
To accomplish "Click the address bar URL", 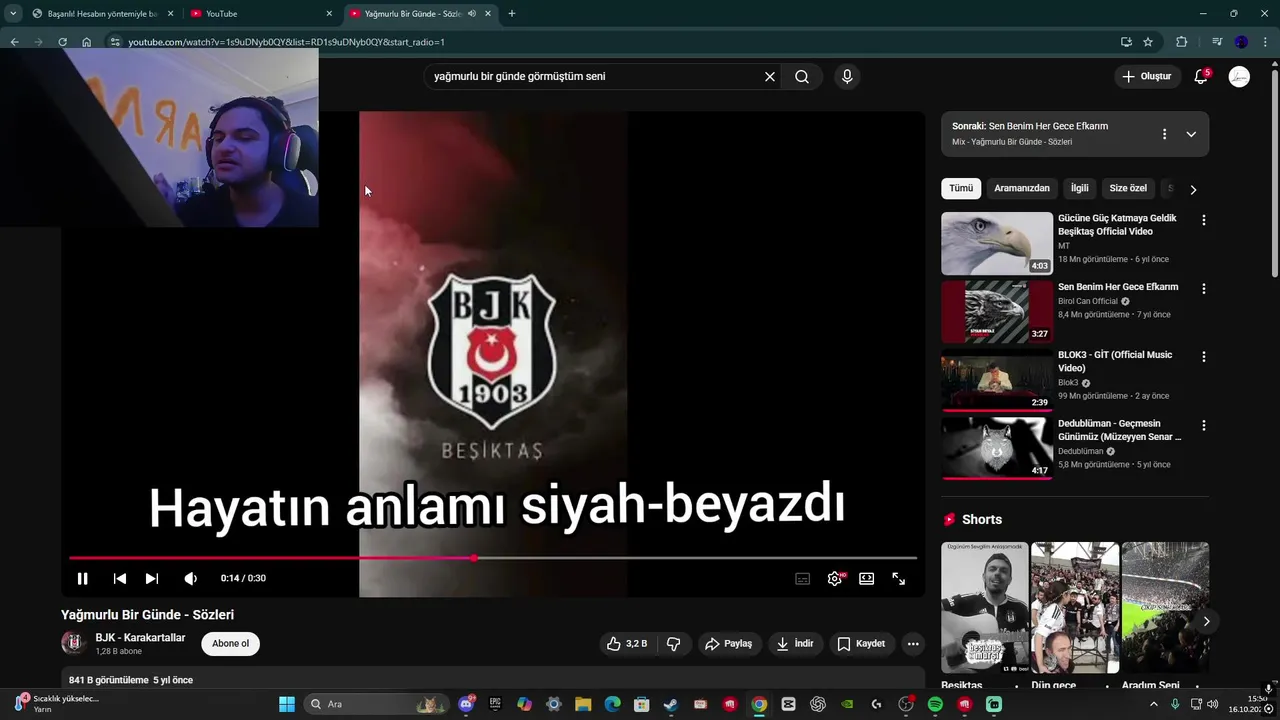I will 286,42.
